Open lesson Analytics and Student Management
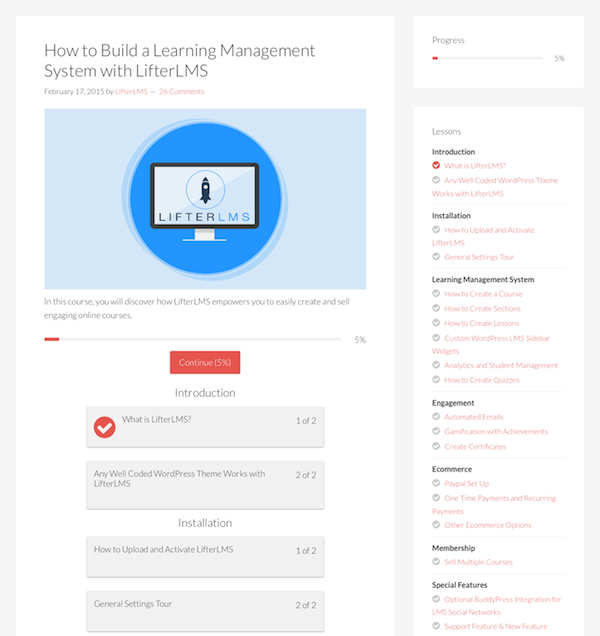 coord(501,365)
